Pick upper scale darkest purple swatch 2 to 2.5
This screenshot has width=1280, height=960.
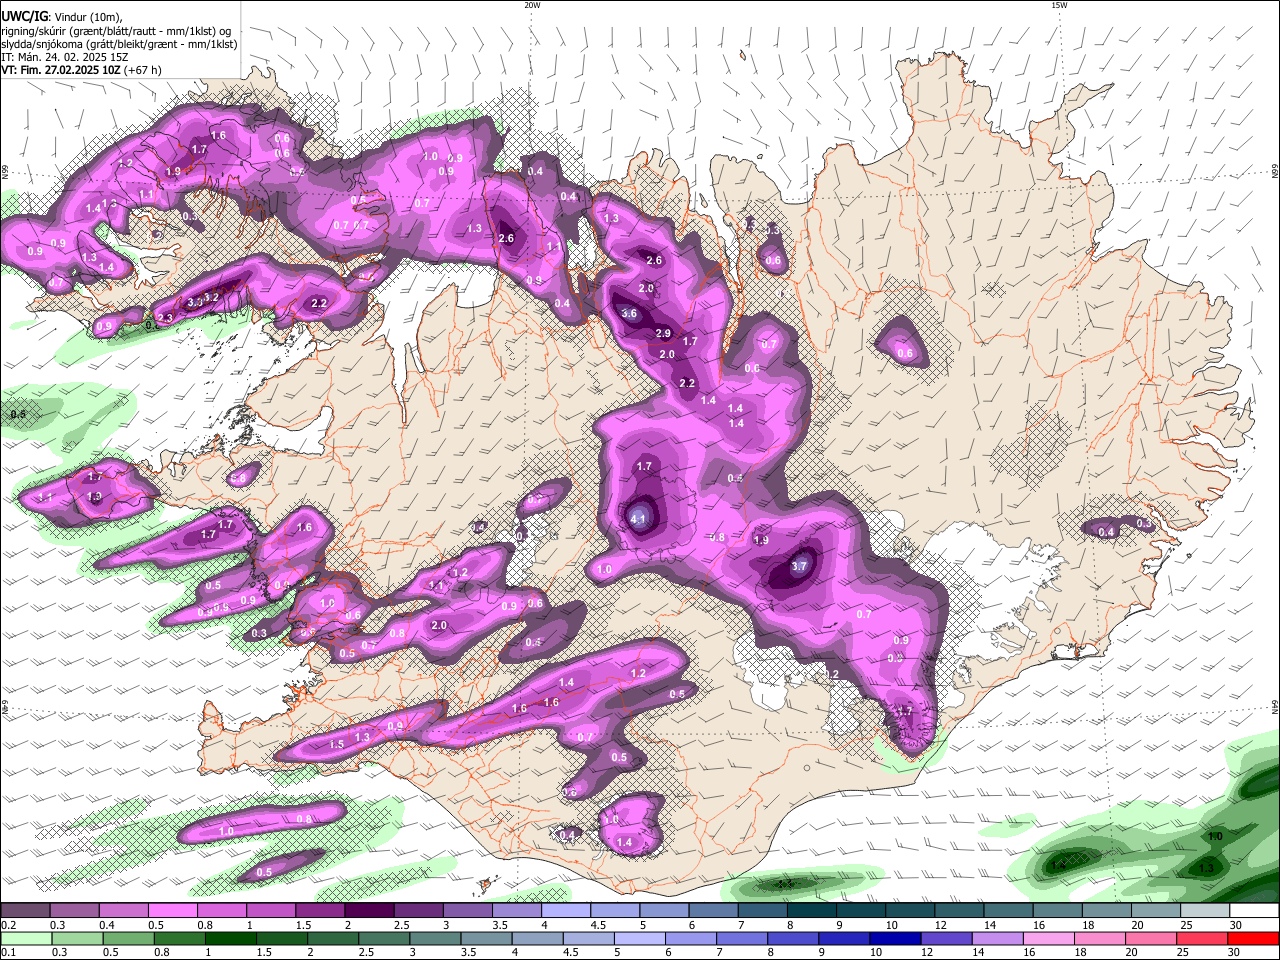coord(369,910)
